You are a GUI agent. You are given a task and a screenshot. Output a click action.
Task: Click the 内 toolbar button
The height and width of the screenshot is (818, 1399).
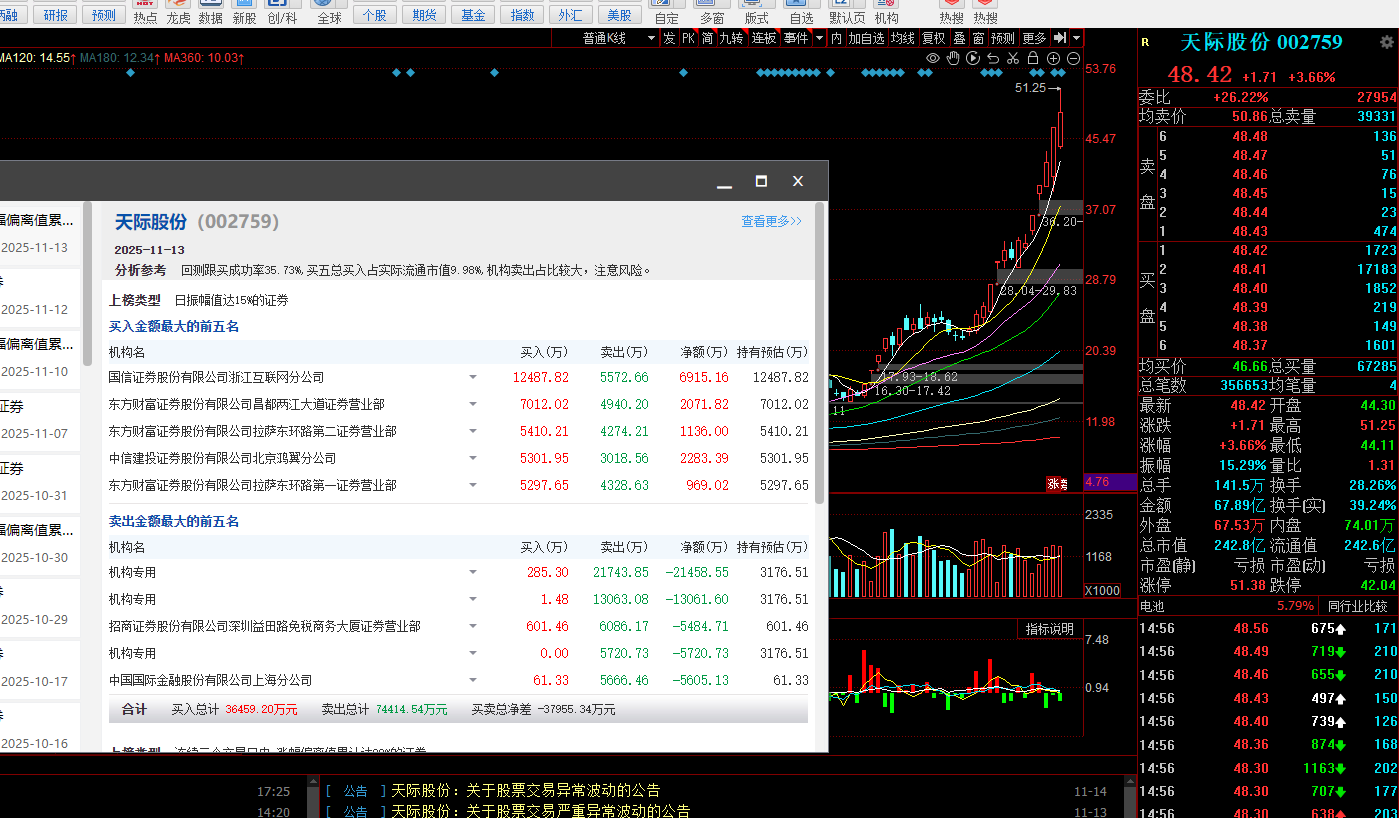click(837, 38)
